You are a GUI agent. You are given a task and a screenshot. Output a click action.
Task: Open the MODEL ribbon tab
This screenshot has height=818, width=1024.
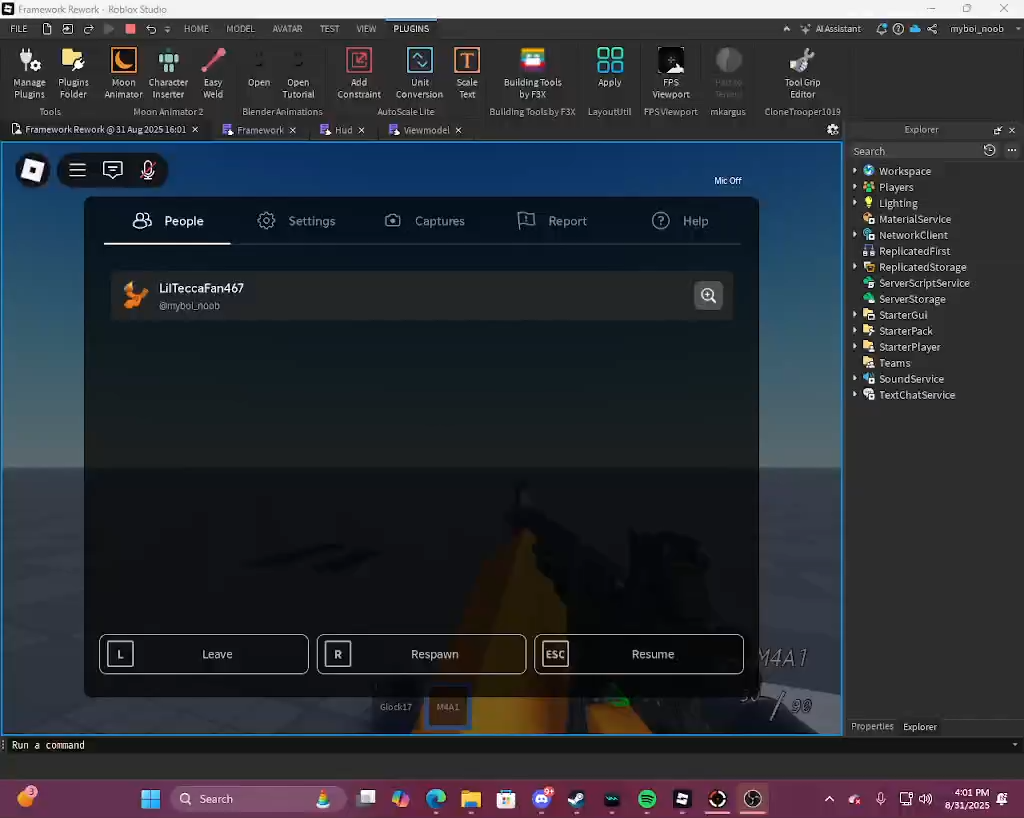240,28
